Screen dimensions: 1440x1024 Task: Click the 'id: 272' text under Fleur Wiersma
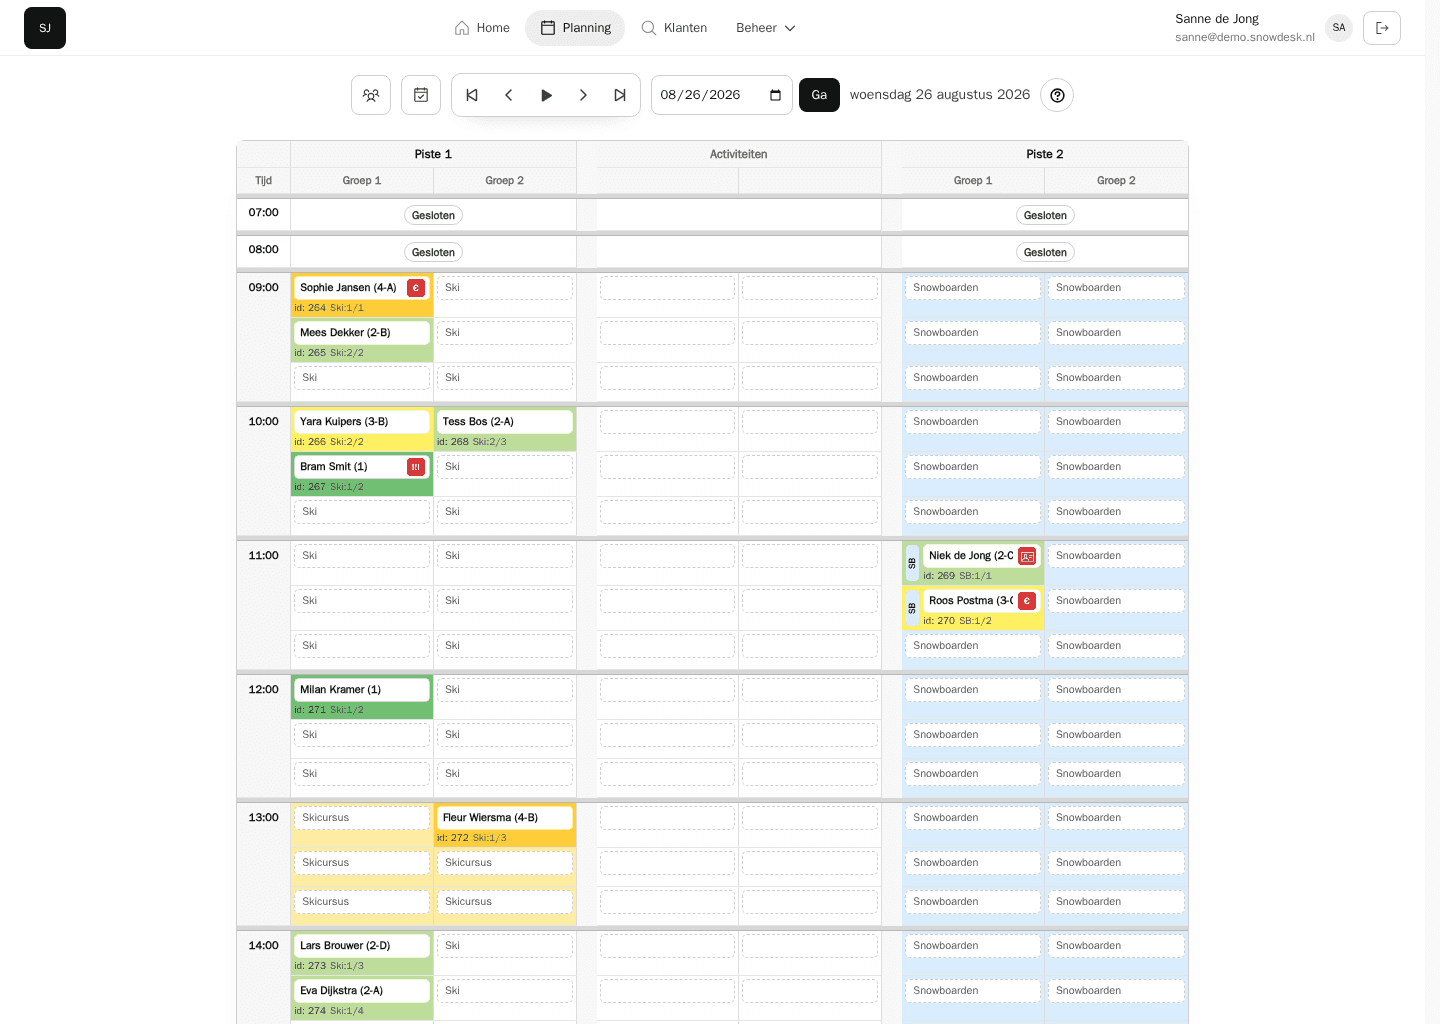point(453,838)
